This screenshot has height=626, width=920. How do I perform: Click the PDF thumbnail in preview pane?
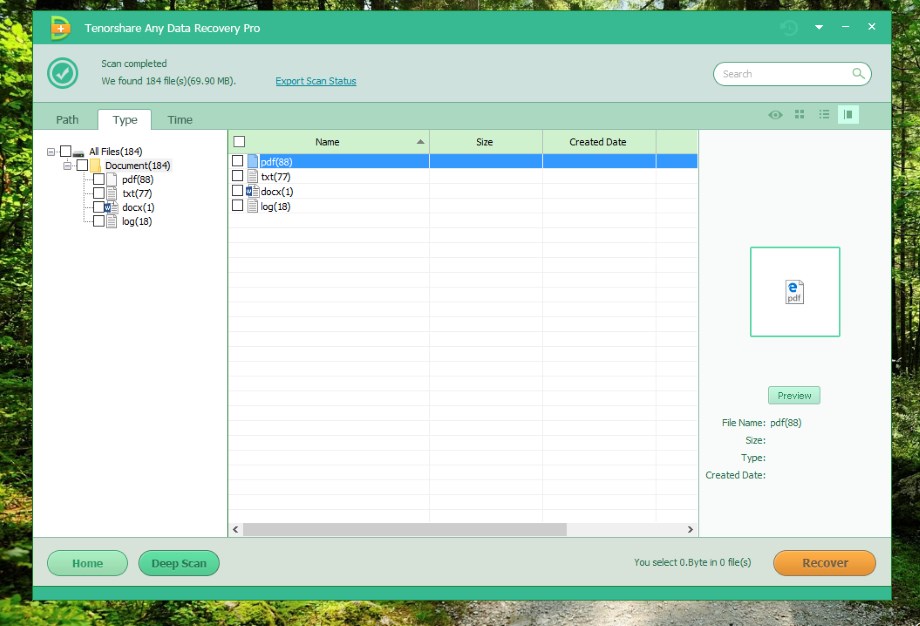coord(795,292)
